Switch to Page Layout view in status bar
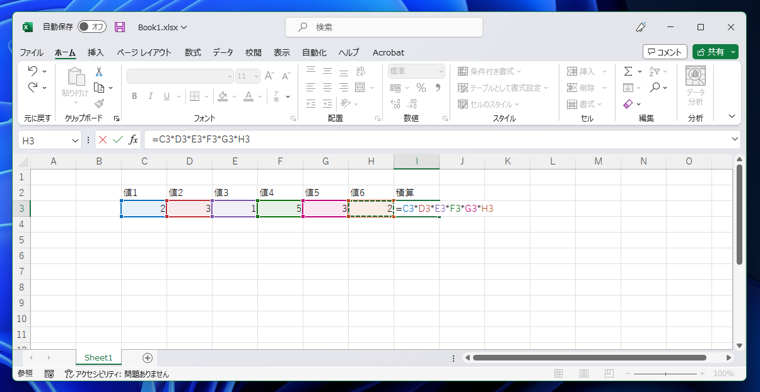This screenshot has height=392, width=760. 584,374
